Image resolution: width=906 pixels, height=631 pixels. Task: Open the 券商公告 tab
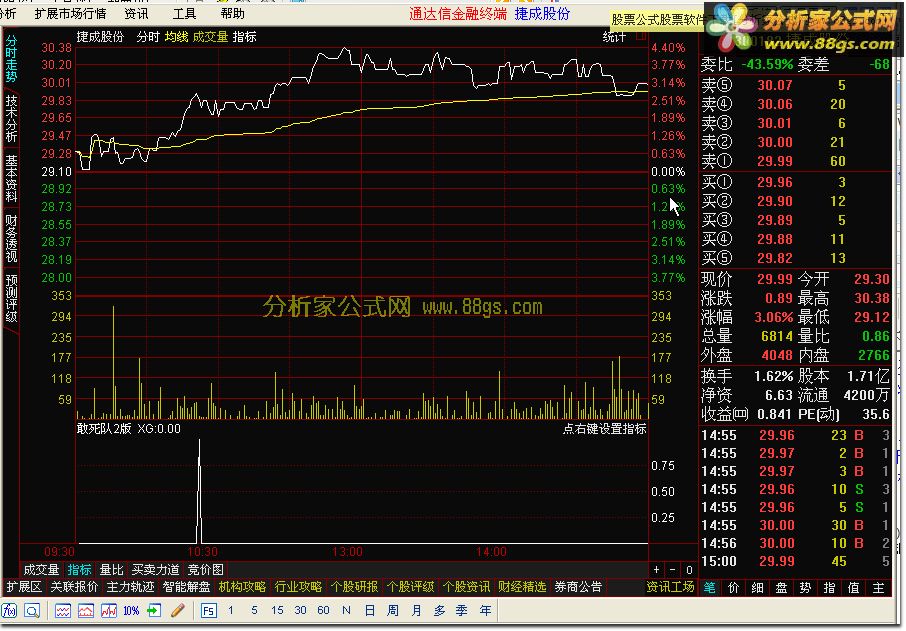tap(578, 587)
